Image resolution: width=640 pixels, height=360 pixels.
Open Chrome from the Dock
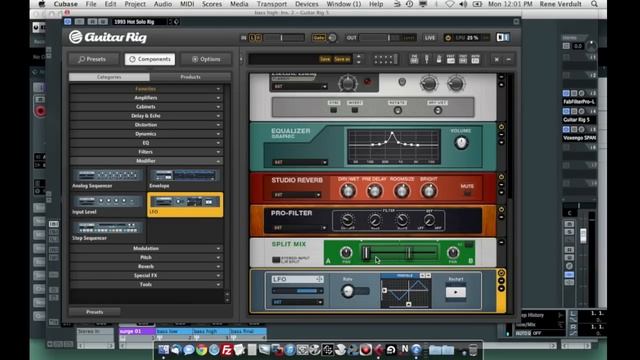(x=201, y=350)
